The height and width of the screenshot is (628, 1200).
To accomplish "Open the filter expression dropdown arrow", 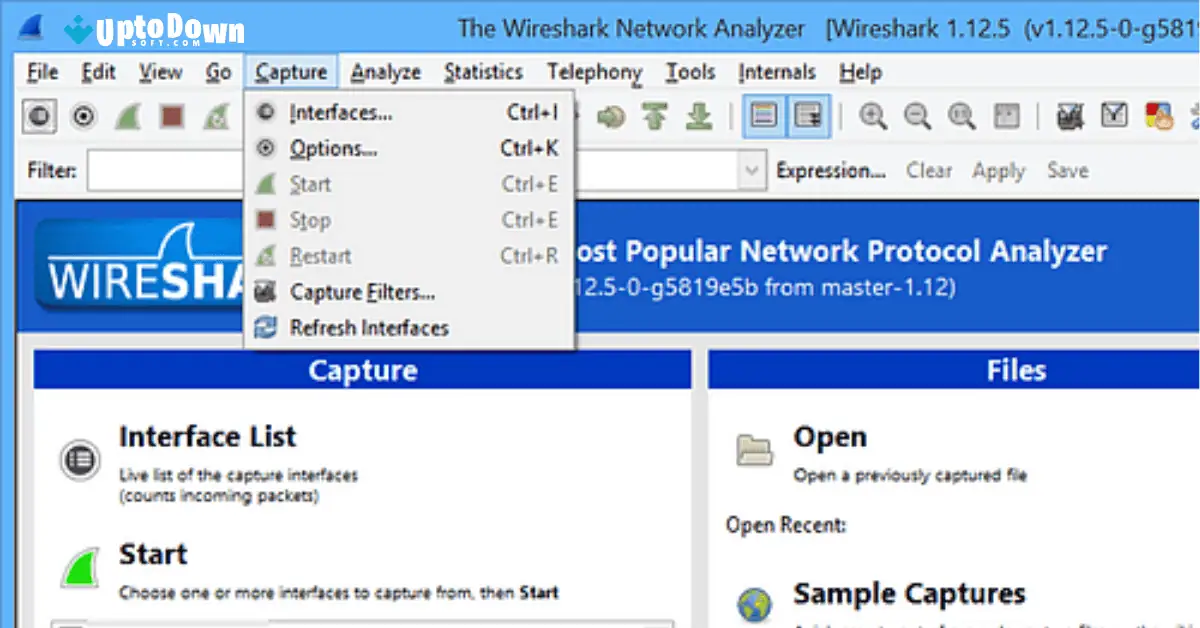I will 752,170.
